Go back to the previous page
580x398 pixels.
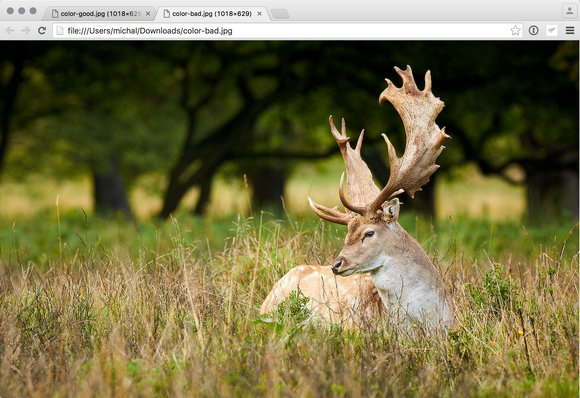coord(10,30)
